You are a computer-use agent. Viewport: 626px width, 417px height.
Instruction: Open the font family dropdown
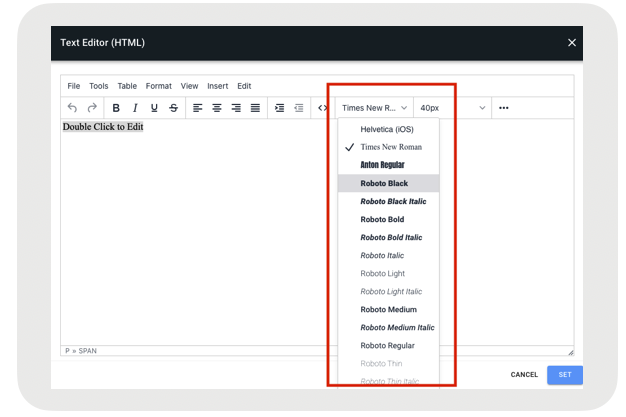tap(374, 108)
